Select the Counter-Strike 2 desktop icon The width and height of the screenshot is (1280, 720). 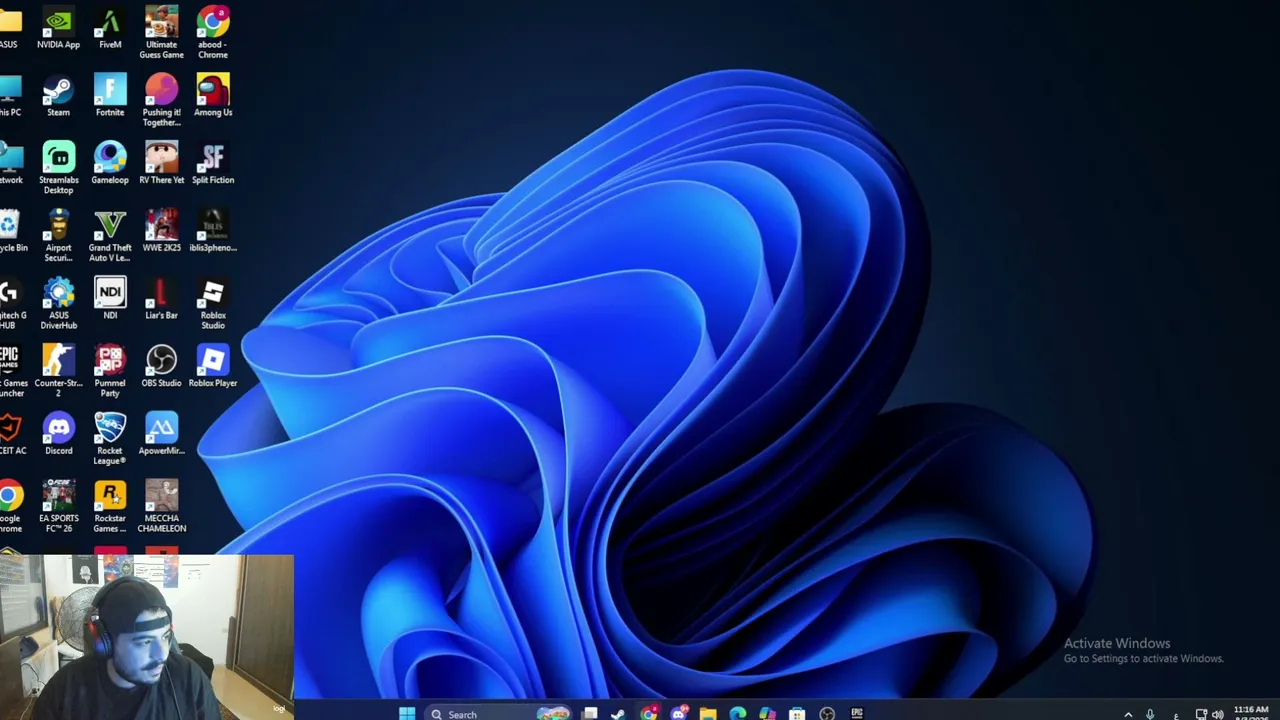click(58, 371)
